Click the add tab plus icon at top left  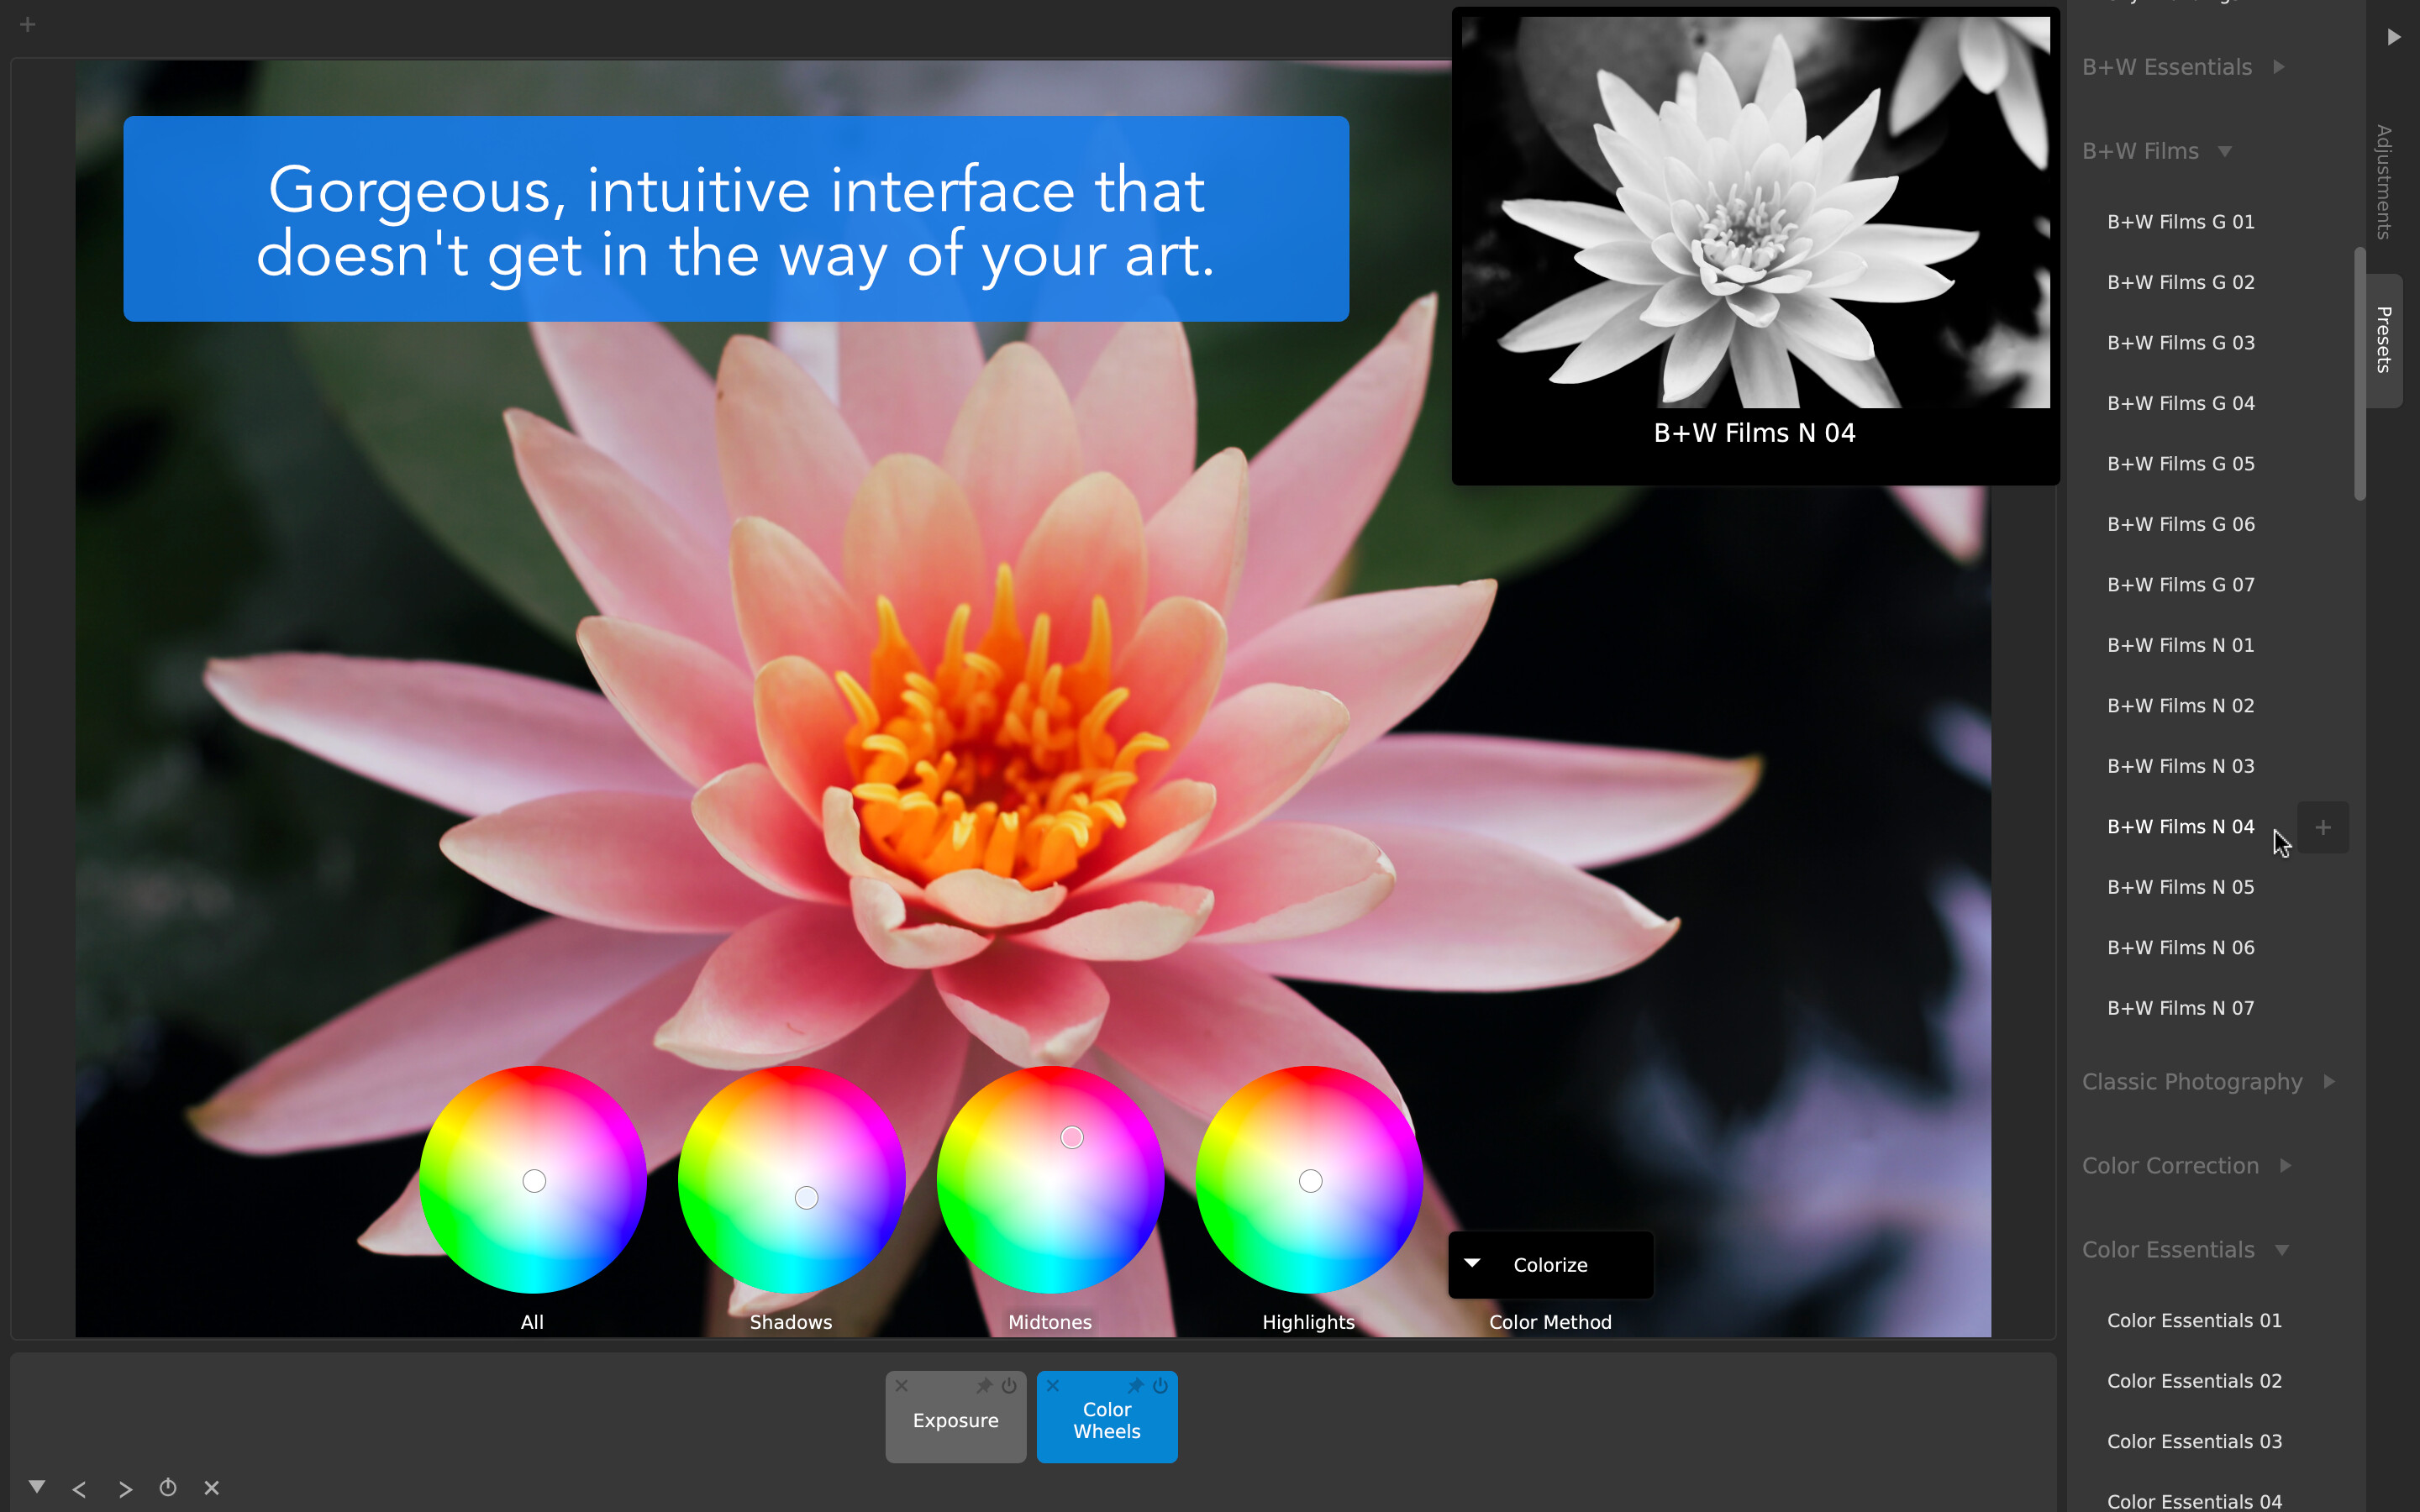point(27,23)
